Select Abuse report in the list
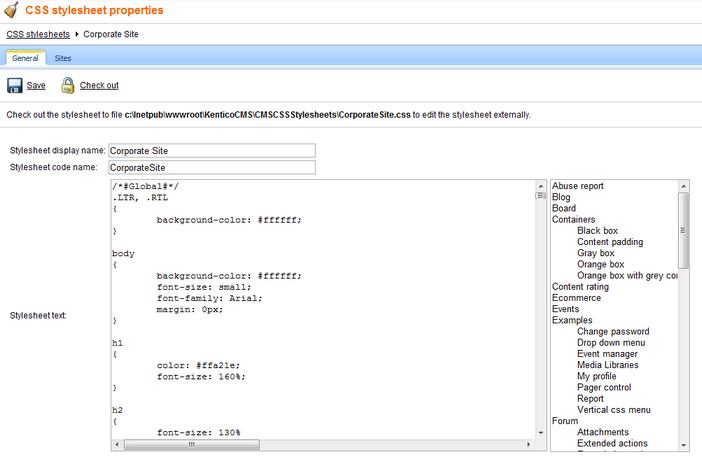The height and width of the screenshot is (462, 702). point(578,186)
